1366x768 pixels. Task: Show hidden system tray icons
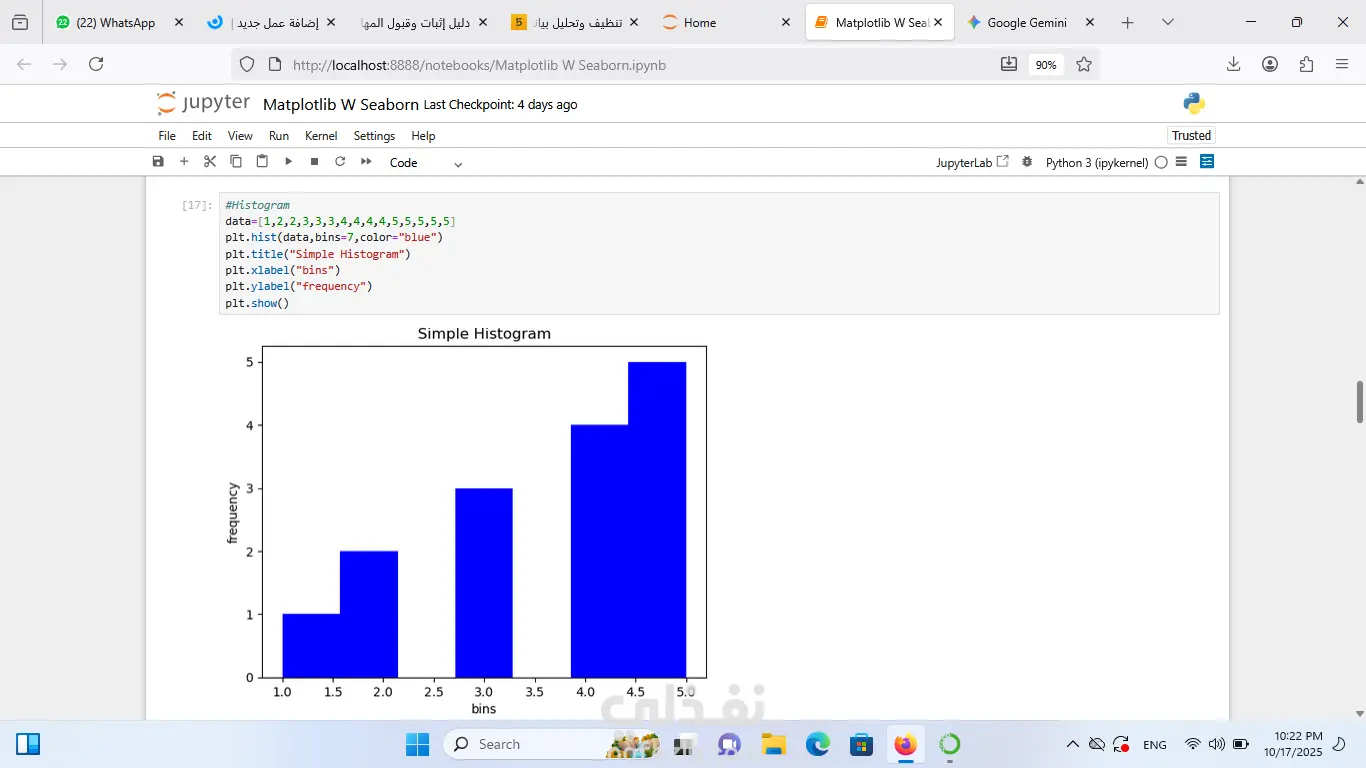(1072, 744)
